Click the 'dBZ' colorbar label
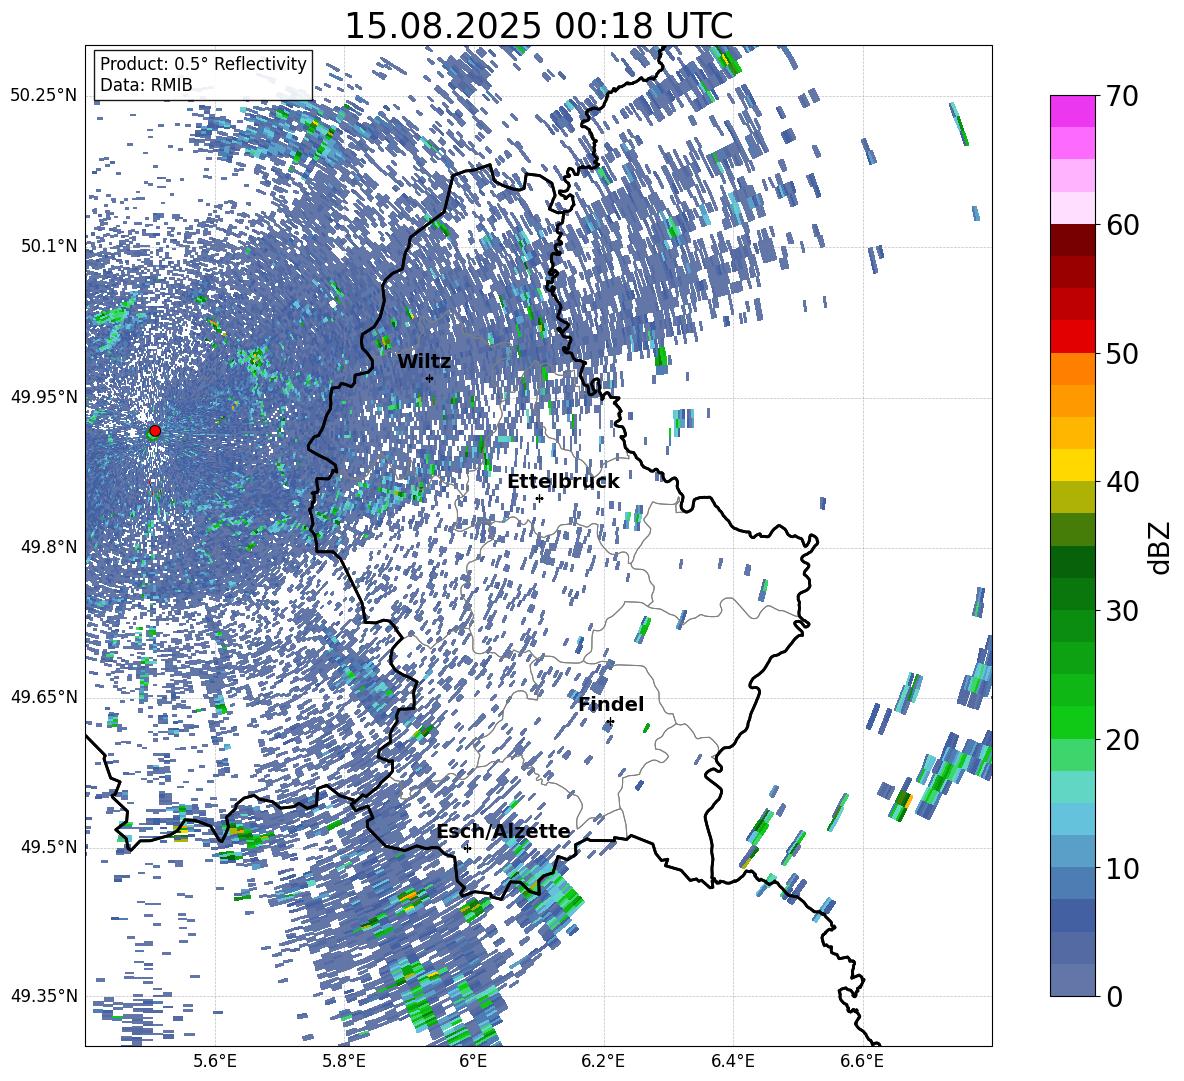1184x1081 pixels. pos(1161,547)
